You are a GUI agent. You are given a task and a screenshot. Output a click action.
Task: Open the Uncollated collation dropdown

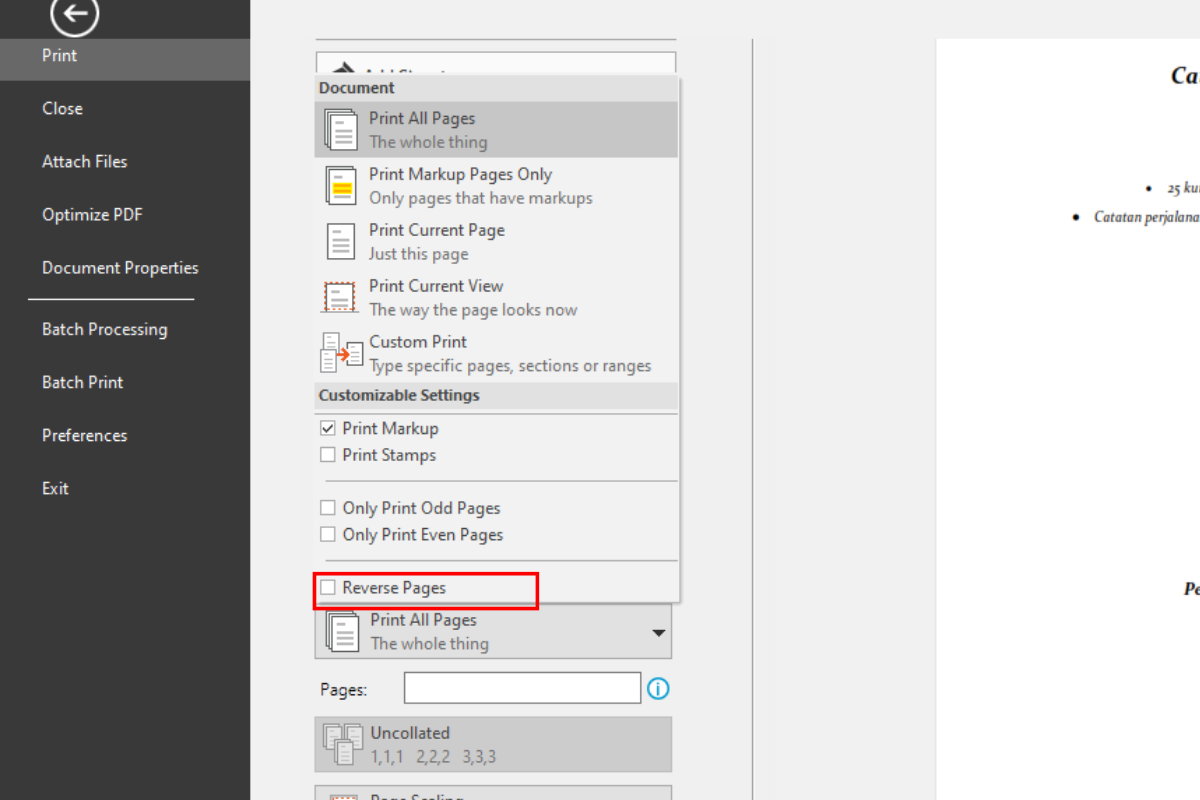coord(493,745)
